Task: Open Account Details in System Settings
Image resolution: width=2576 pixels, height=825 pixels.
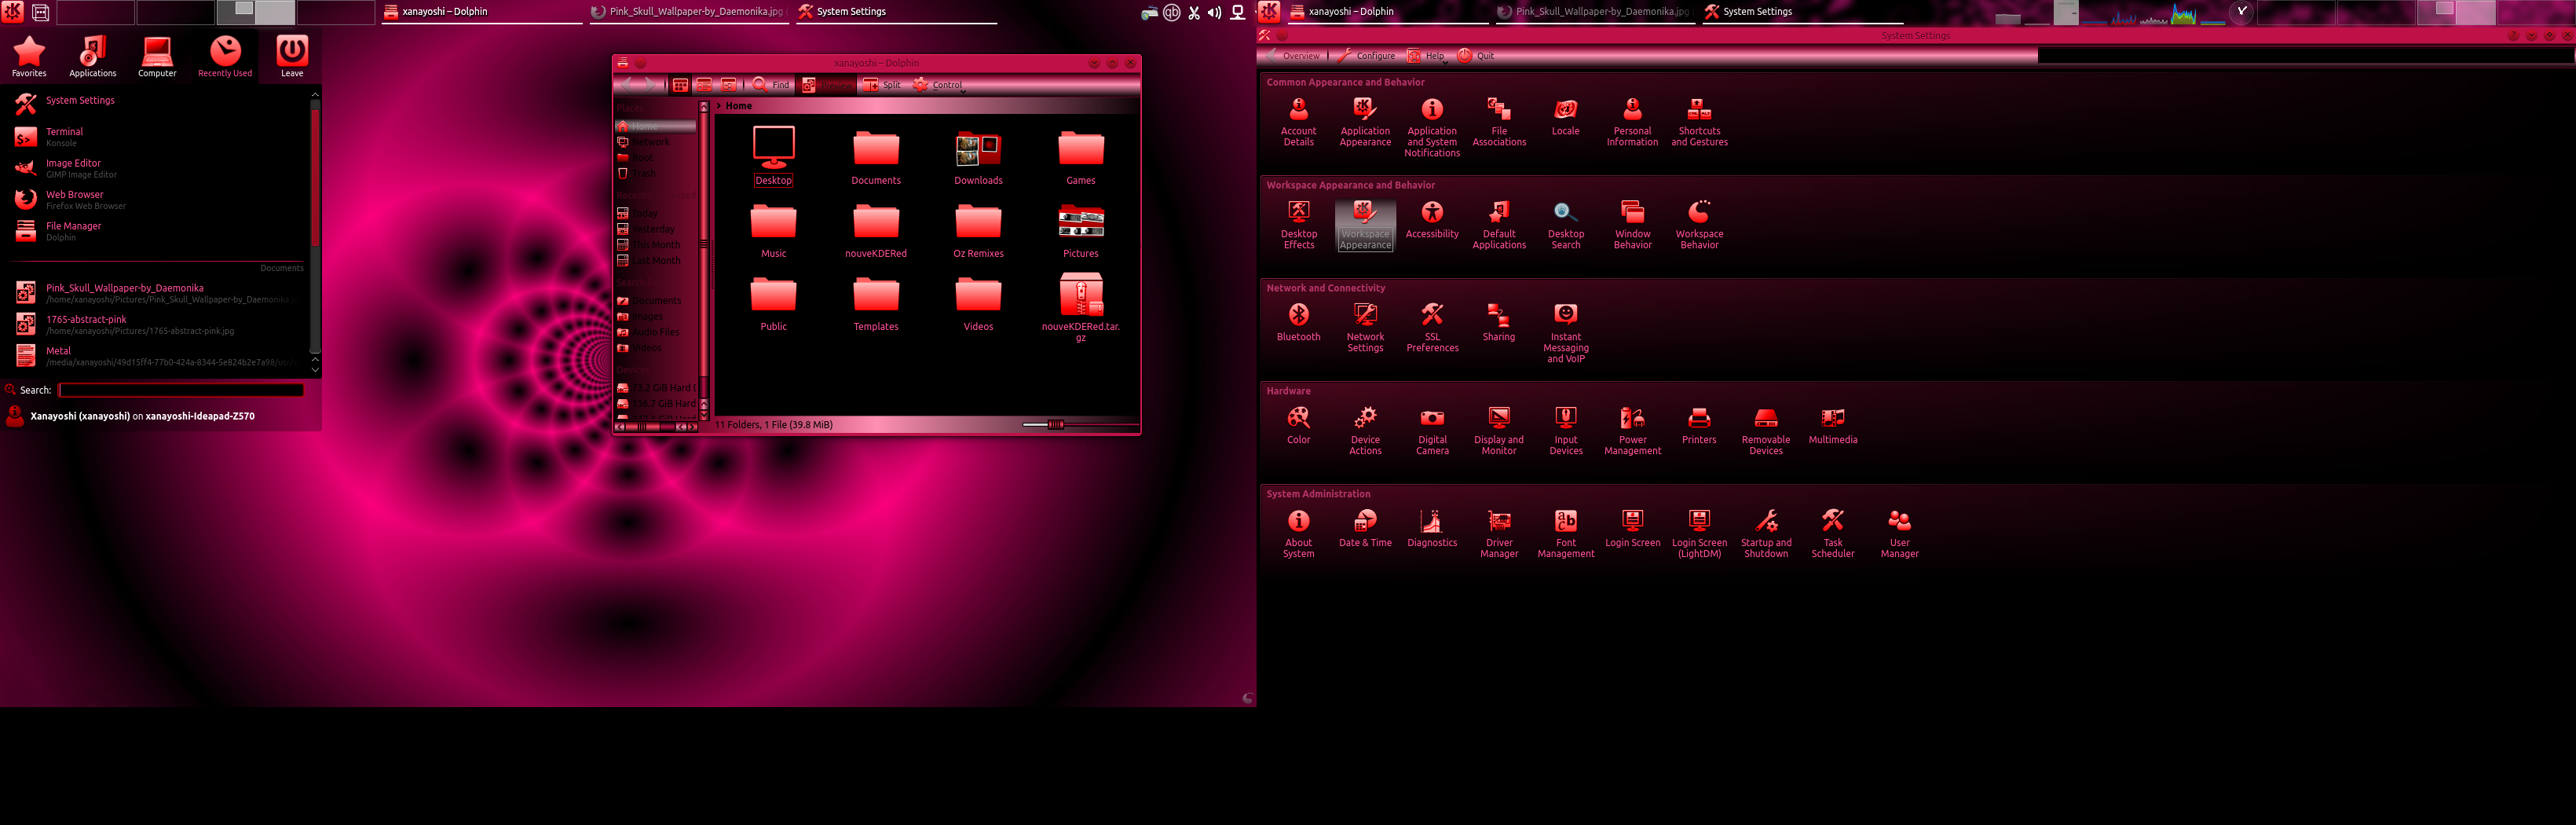Action: point(1298,122)
